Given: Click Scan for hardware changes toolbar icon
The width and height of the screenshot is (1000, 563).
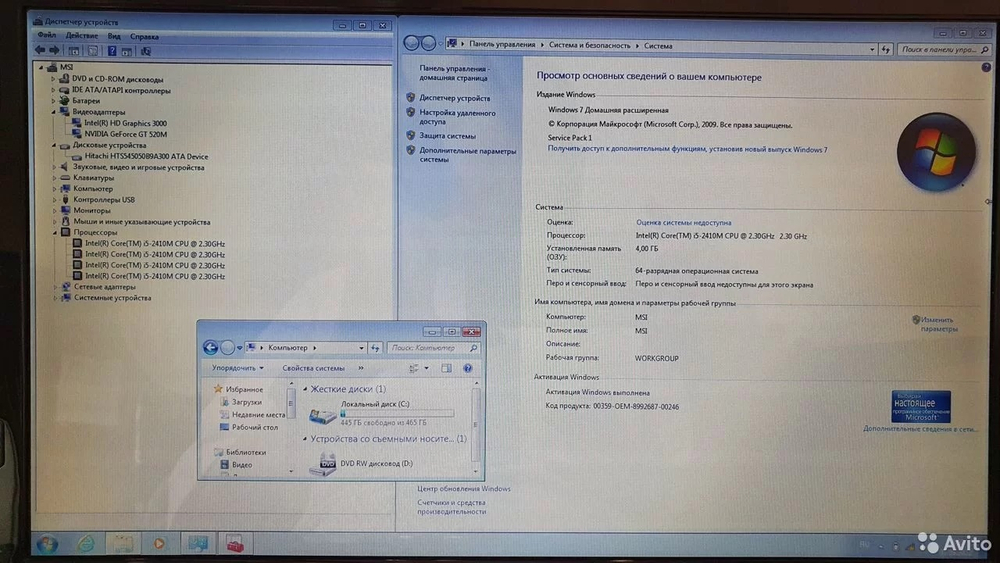Looking at the screenshot, I should tap(146, 51).
